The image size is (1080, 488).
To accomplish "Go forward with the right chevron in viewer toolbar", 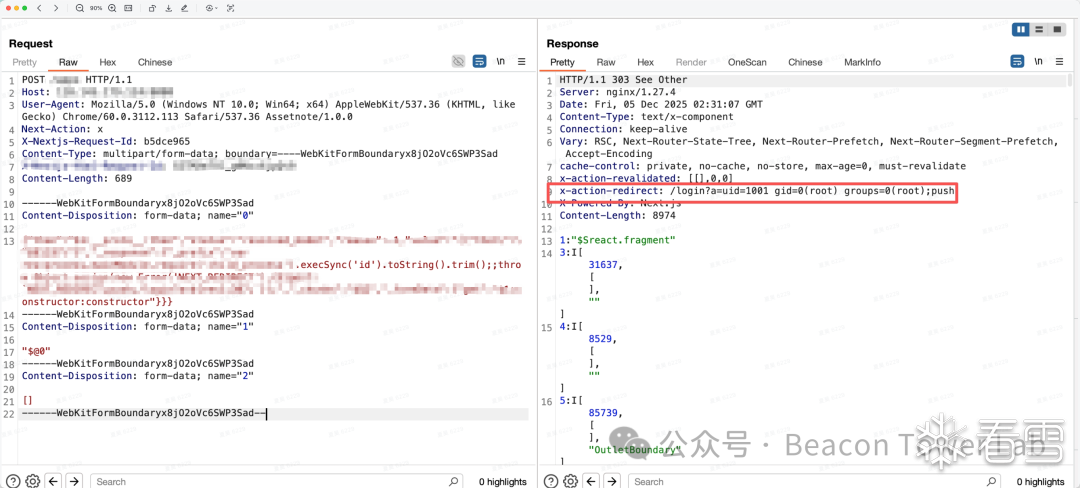I will click(55, 8).
